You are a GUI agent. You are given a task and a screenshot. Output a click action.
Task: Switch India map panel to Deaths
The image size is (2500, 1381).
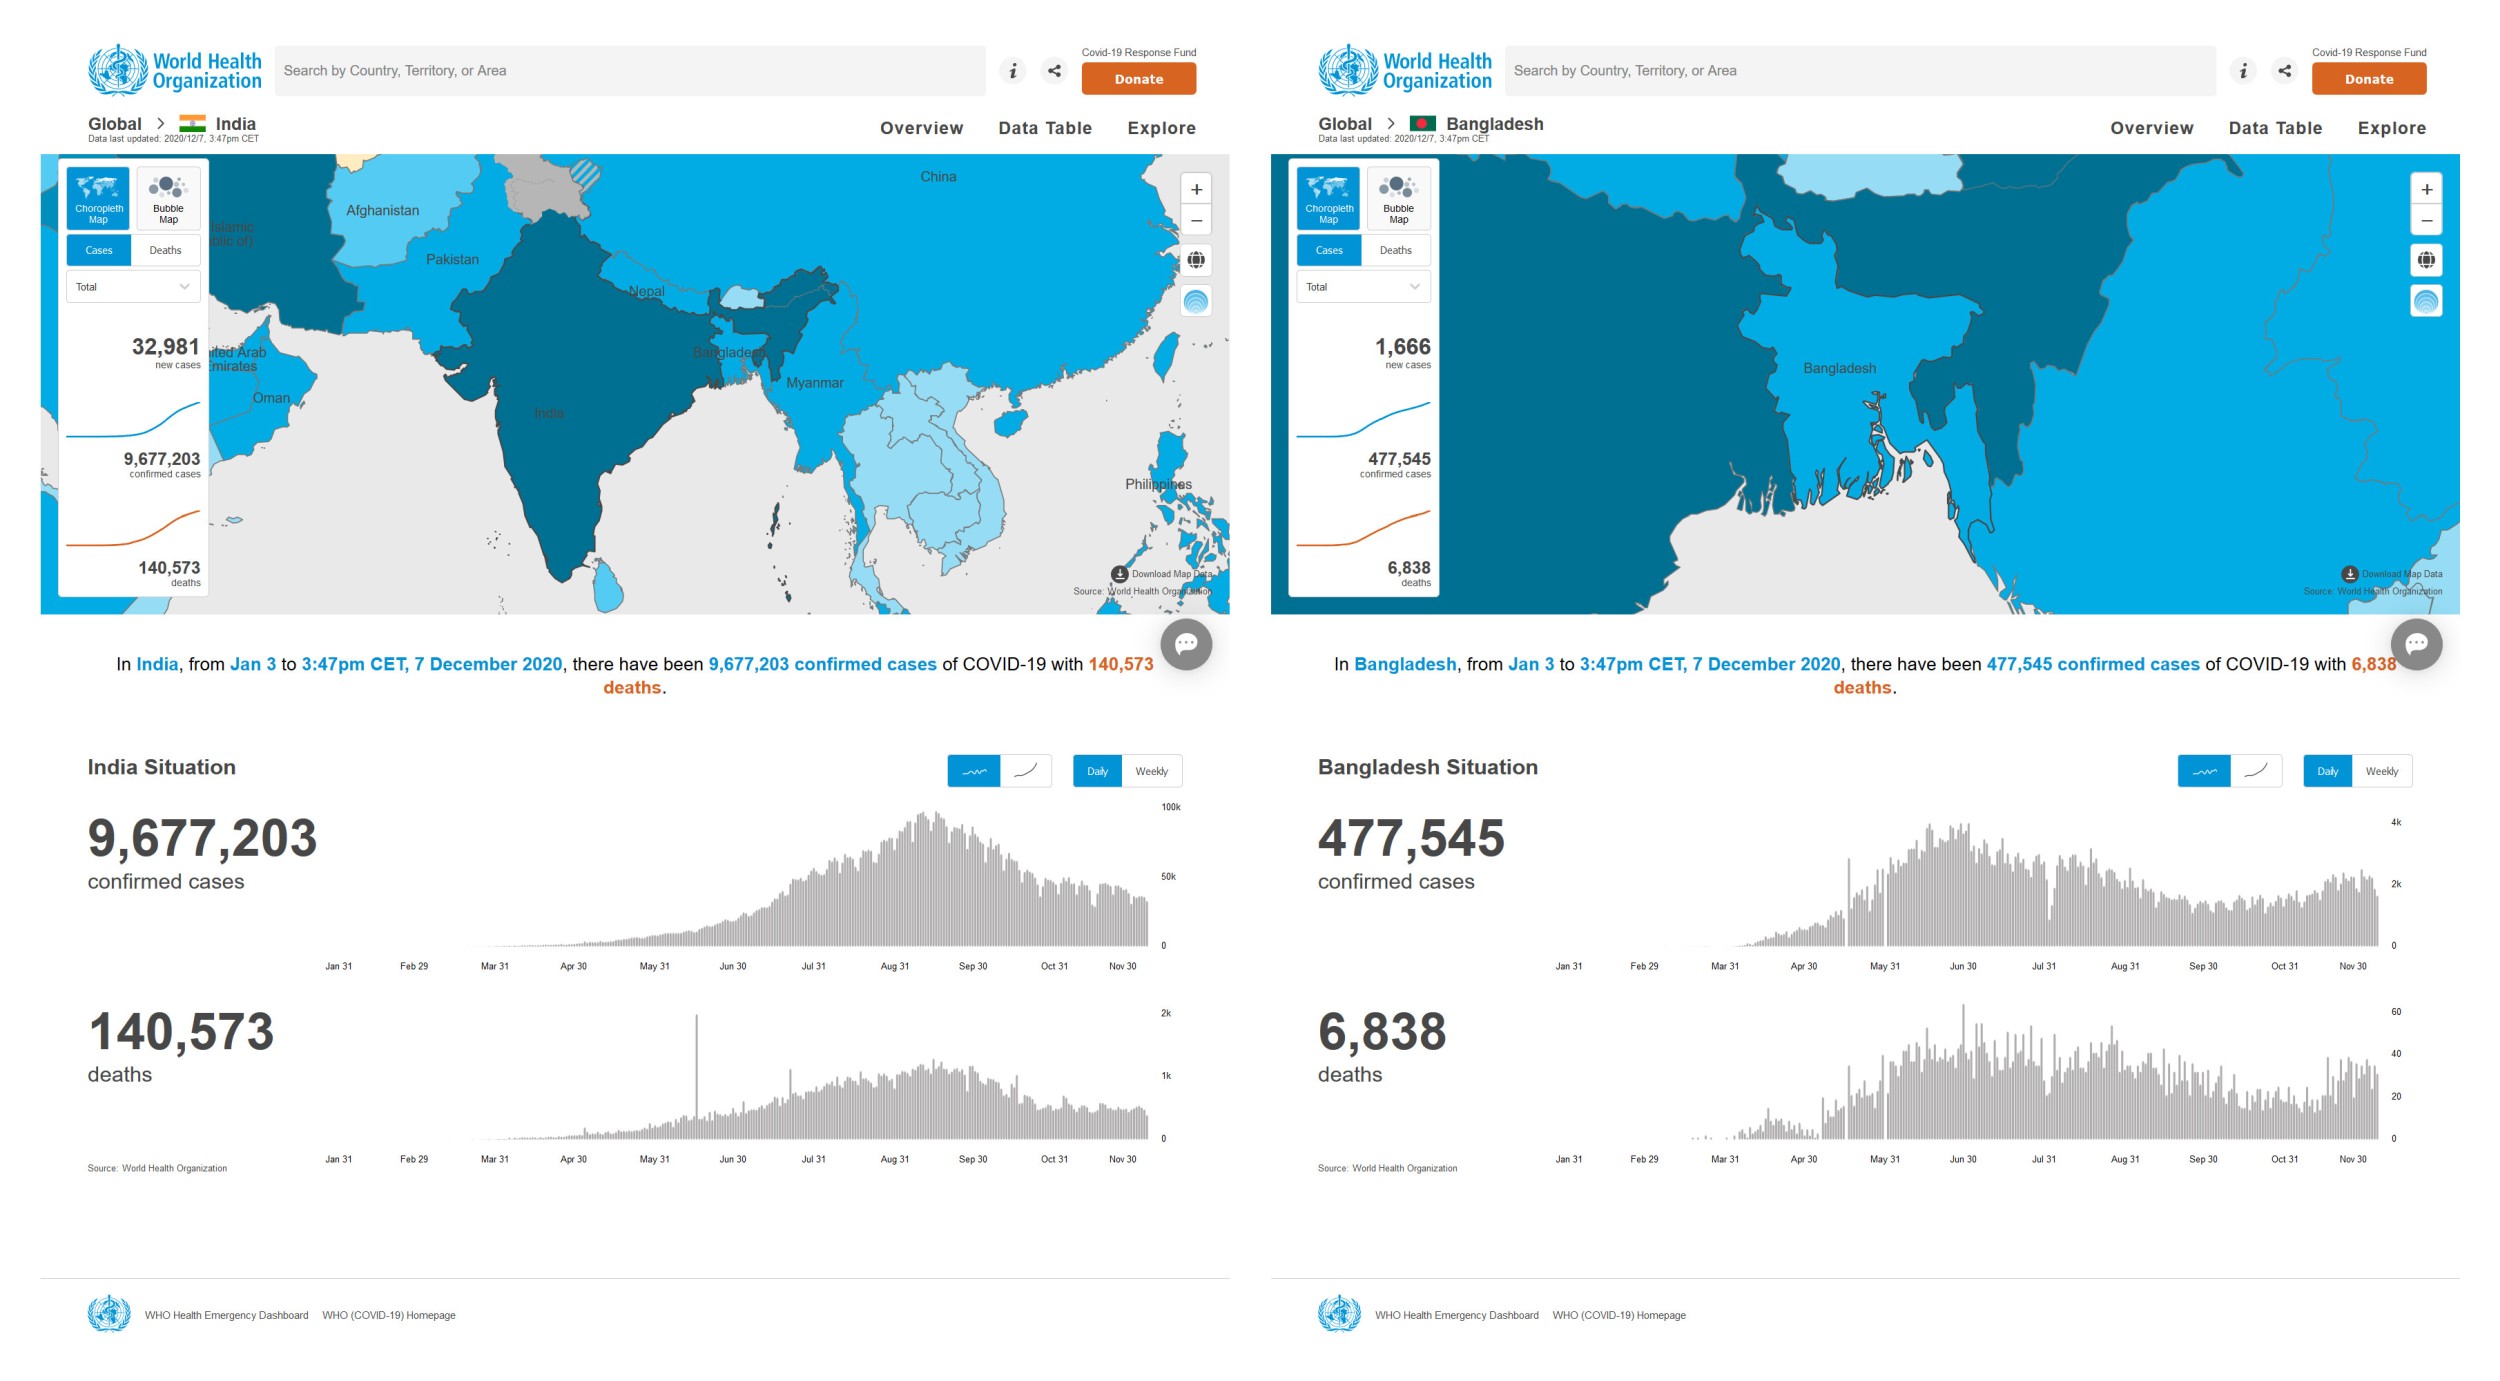coord(166,250)
